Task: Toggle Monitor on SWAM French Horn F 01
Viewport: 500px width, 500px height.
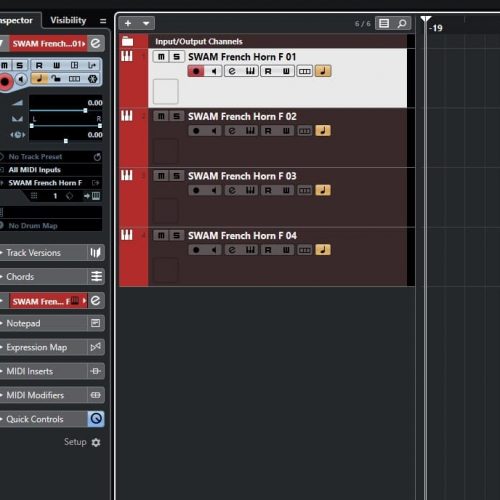Action: pyautogui.click(x=214, y=71)
